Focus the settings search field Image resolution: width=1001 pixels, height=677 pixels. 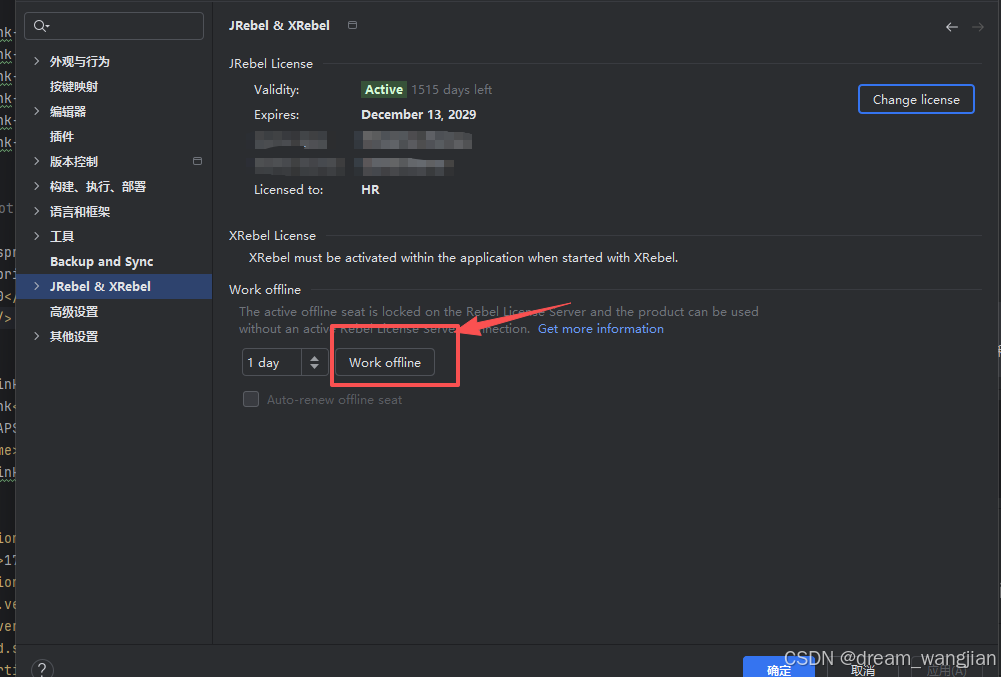(x=114, y=26)
